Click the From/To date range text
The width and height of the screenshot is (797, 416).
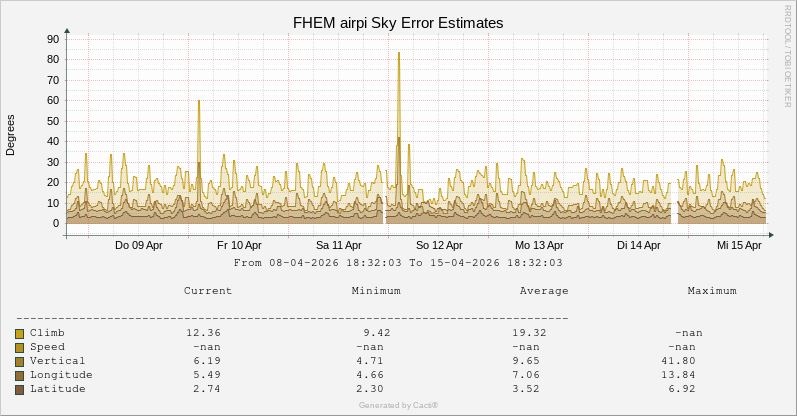pyautogui.click(x=398, y=263)
